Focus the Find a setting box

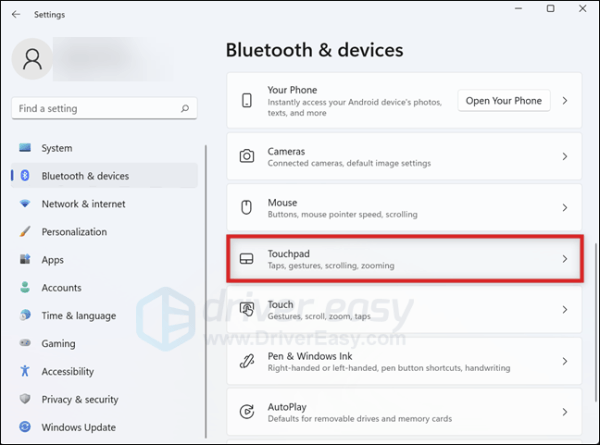click(104, 108)
